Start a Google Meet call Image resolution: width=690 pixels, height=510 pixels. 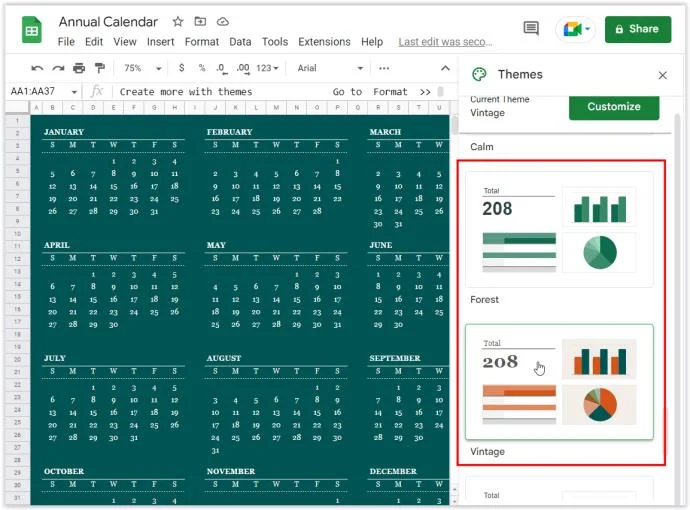coord(571,29)
